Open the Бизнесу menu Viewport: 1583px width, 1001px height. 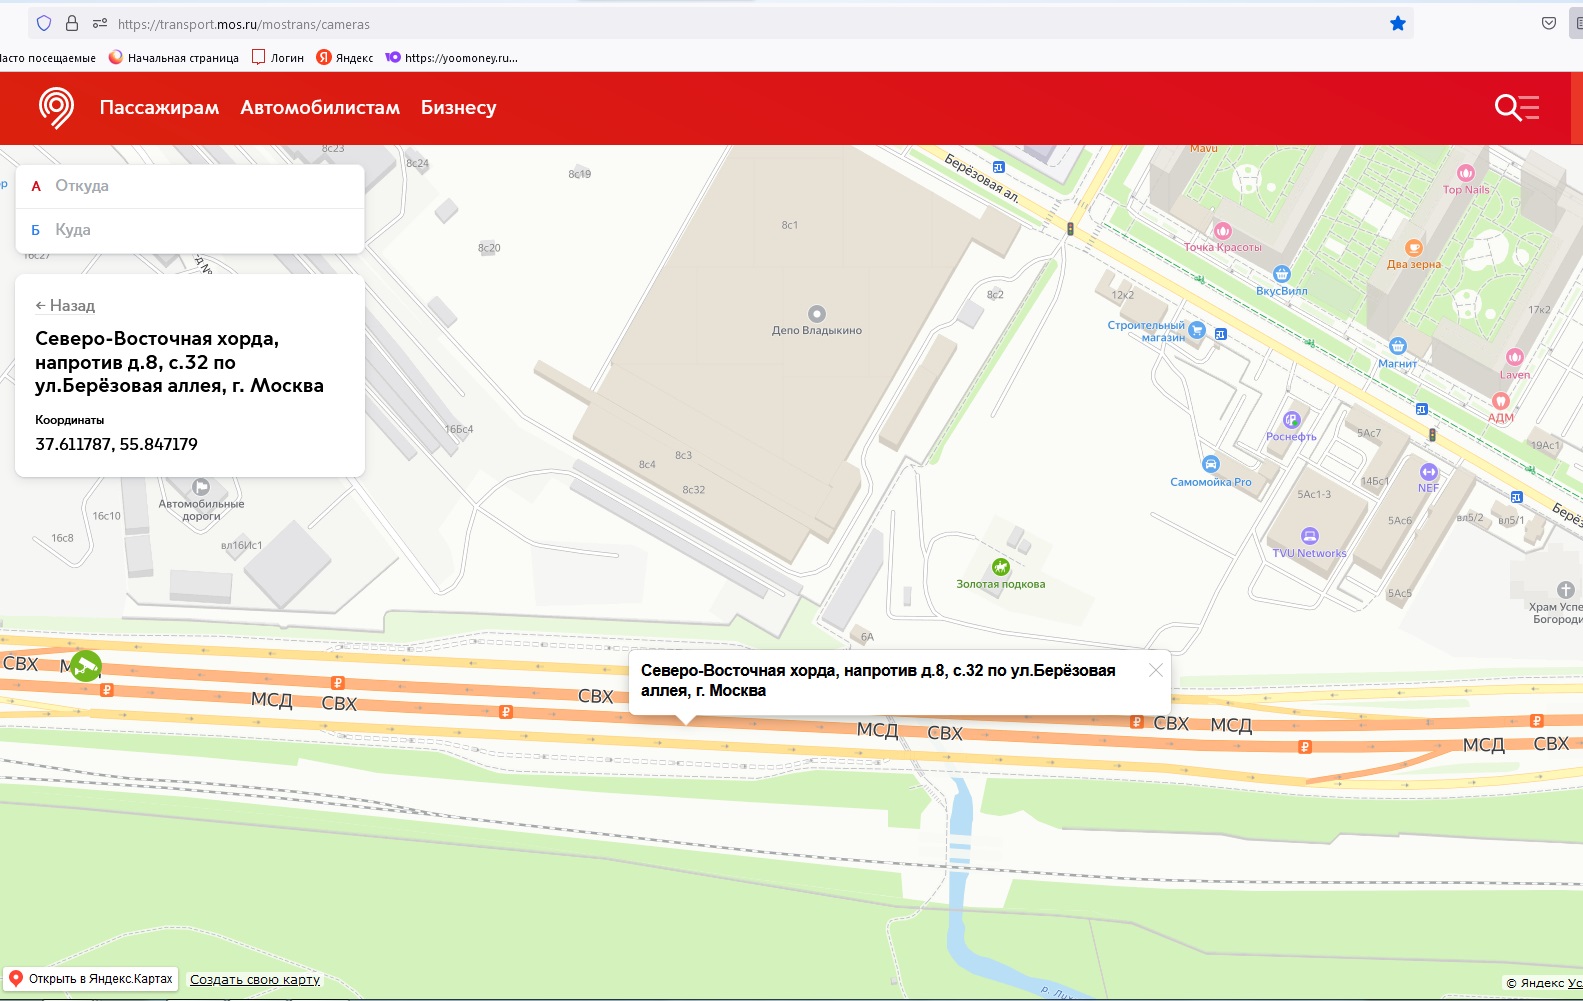458,108
